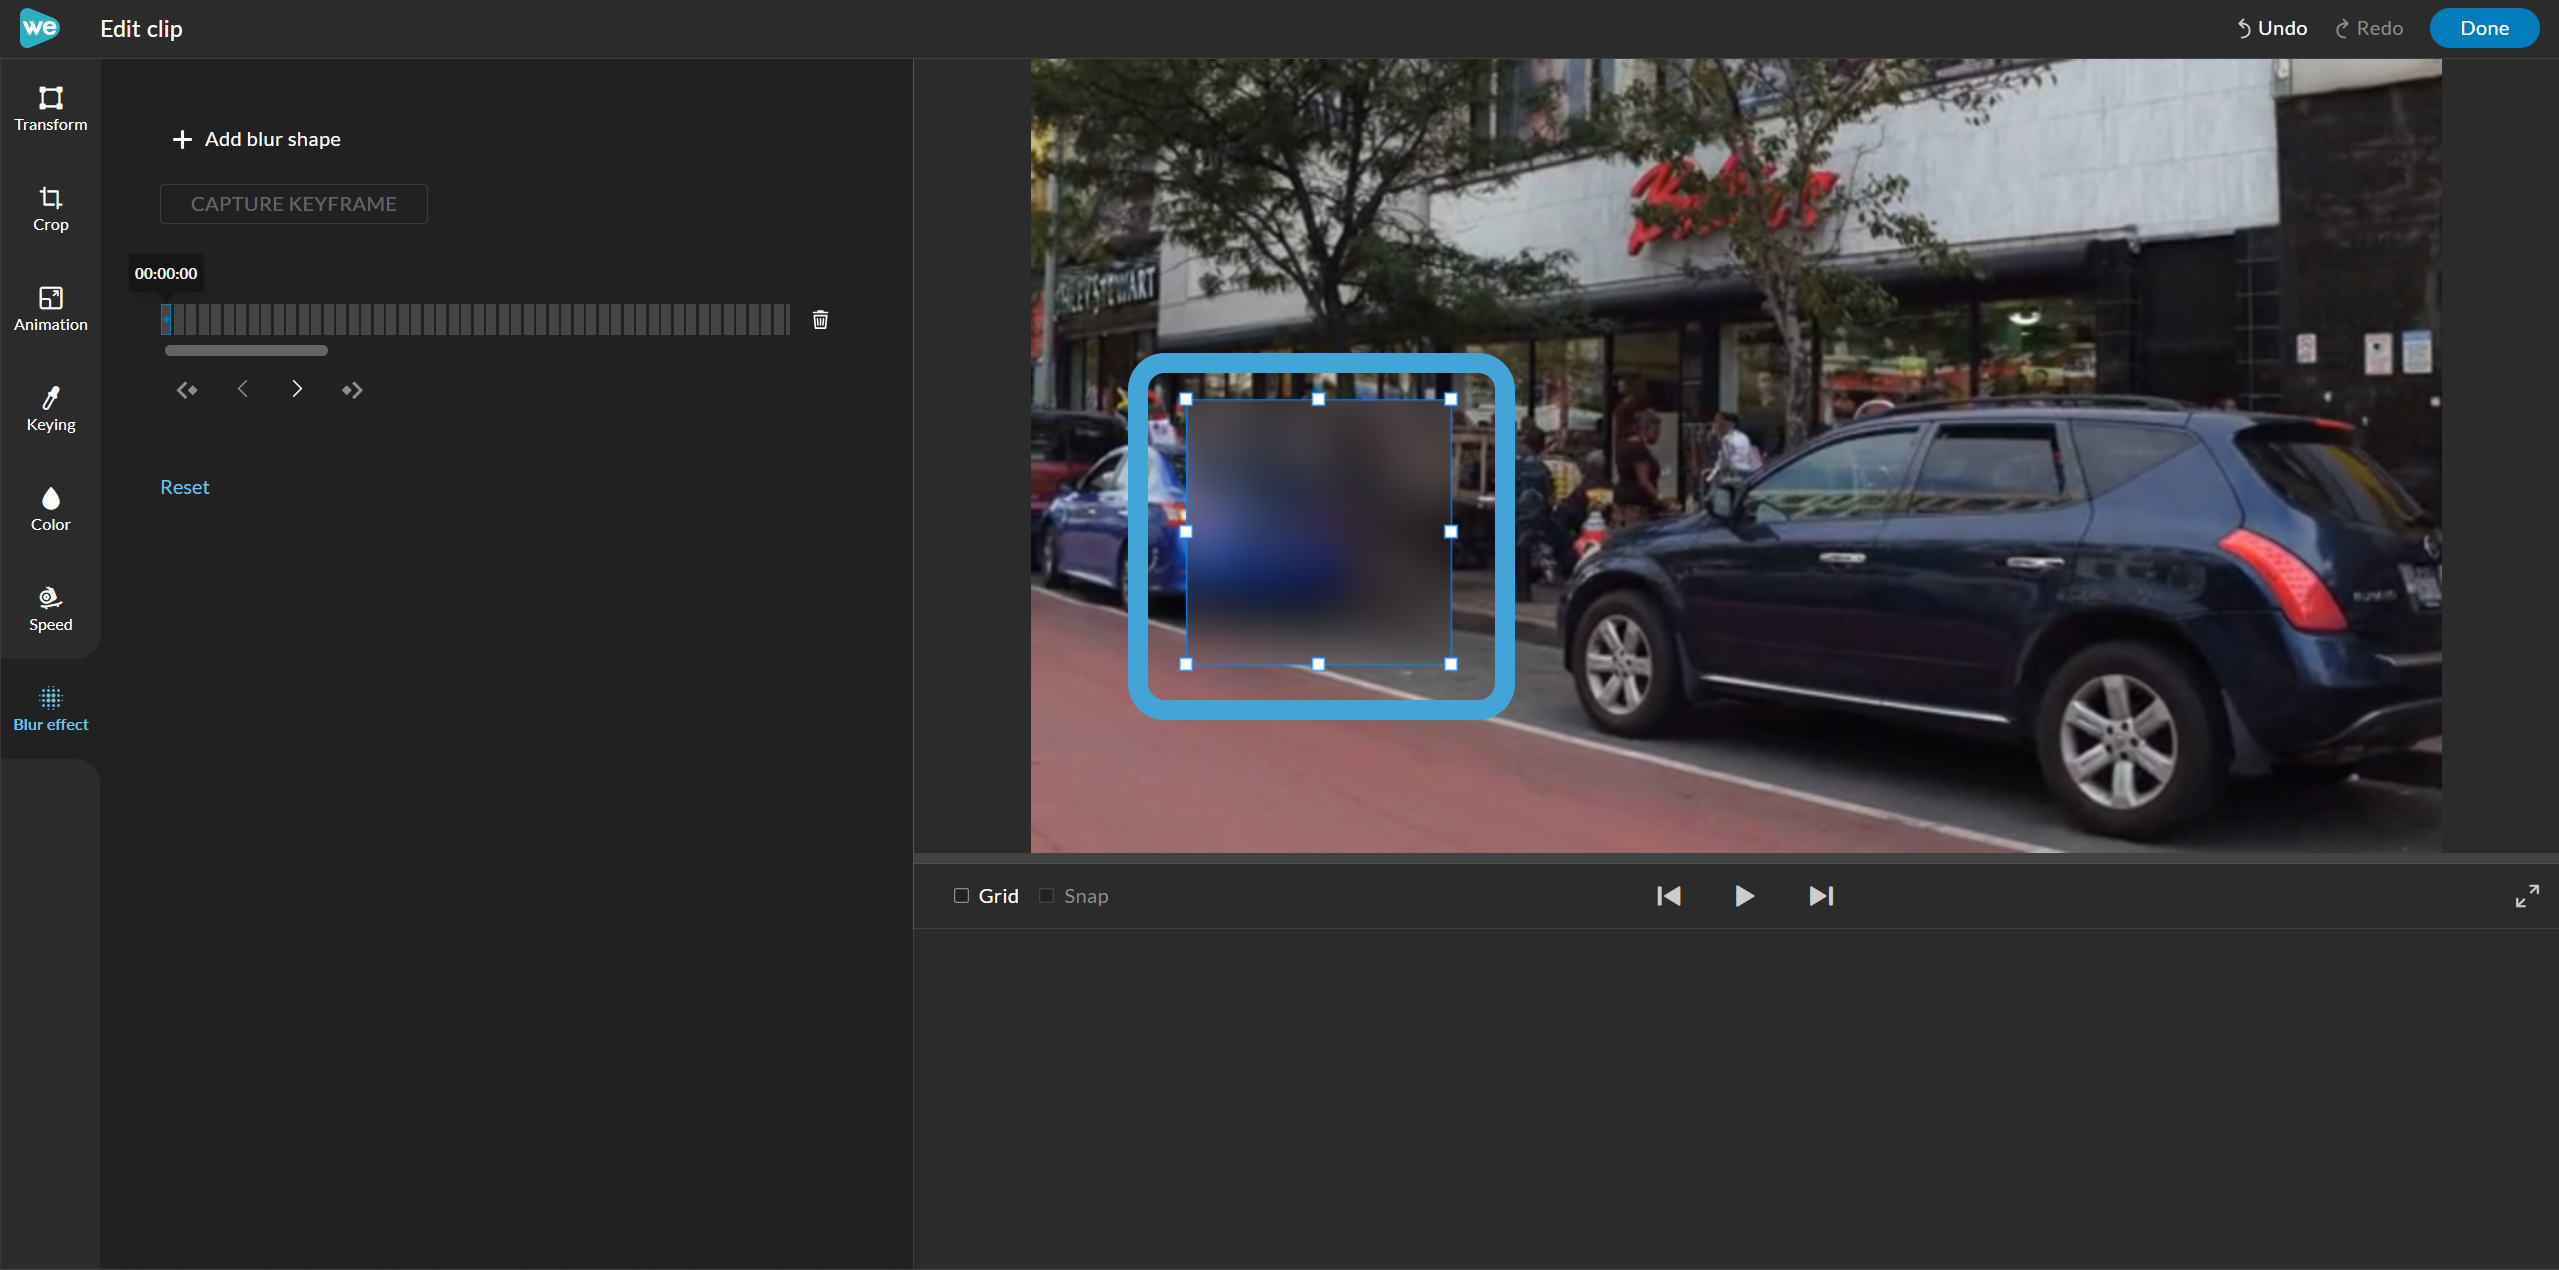2559x1270 pixels.
Task: Click the WeVideo logo
Action: coord(38,27)
